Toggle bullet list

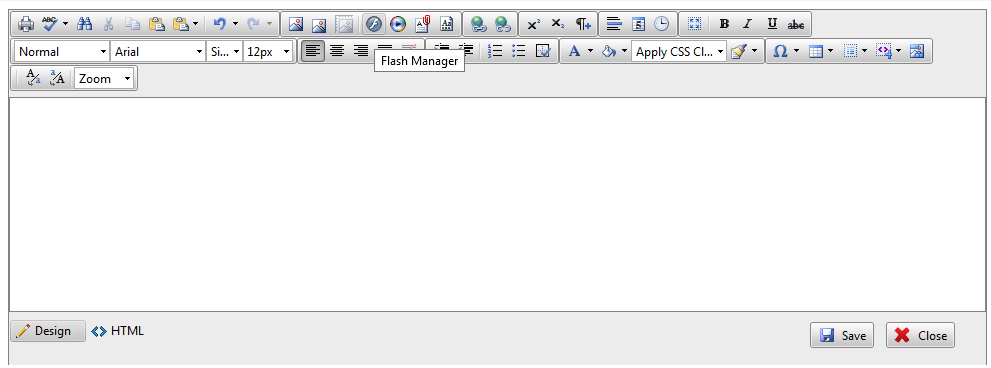tap(519, 52)
